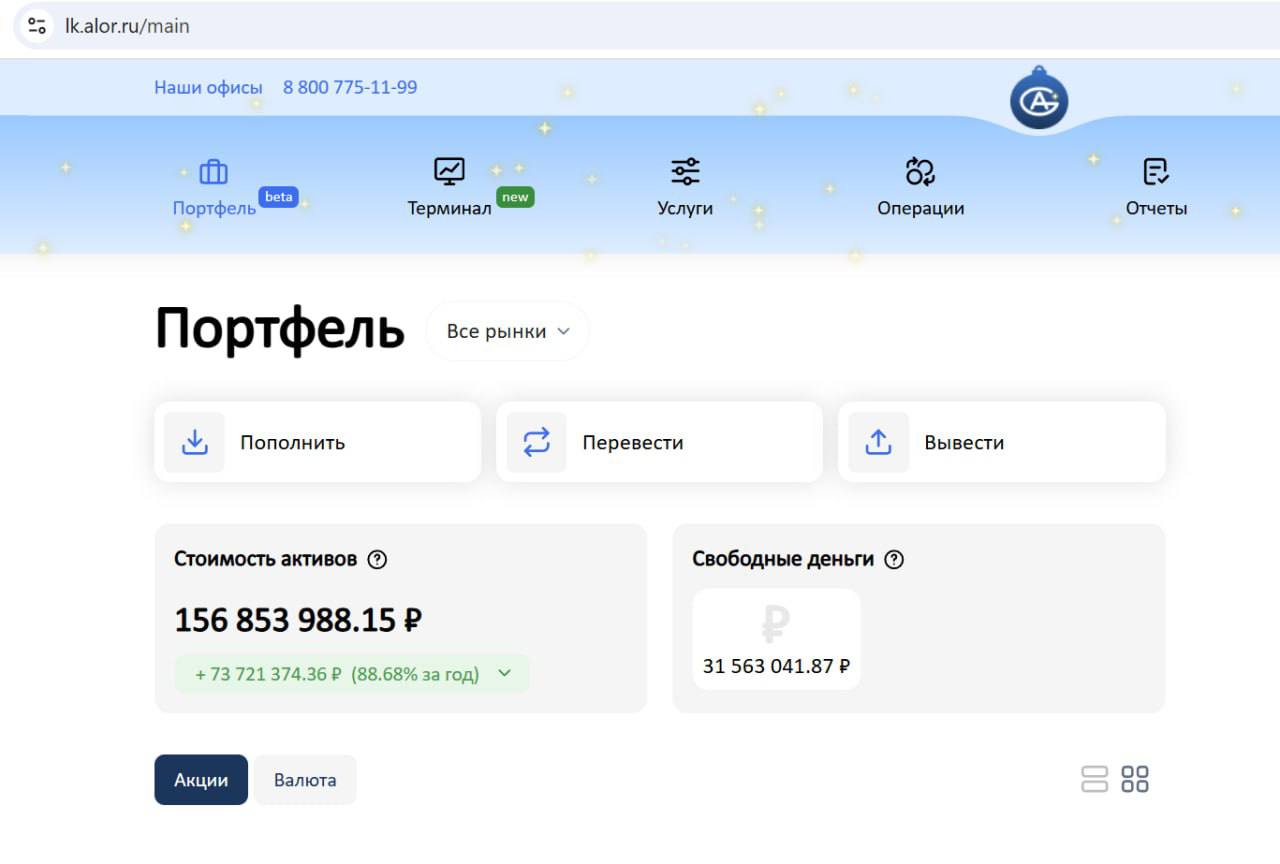Screen dimensions: 1280x864
Task: Switch to list view layout
Action: coord(1095,779)
